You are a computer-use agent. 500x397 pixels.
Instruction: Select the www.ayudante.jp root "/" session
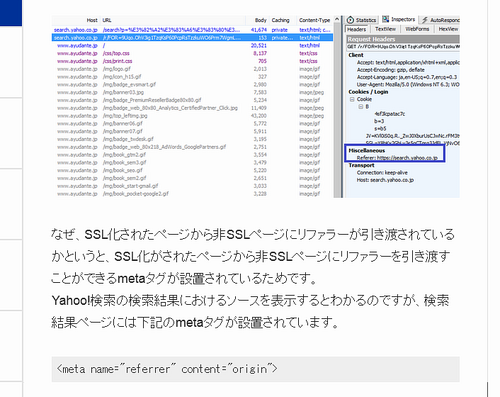pos(192,46)
